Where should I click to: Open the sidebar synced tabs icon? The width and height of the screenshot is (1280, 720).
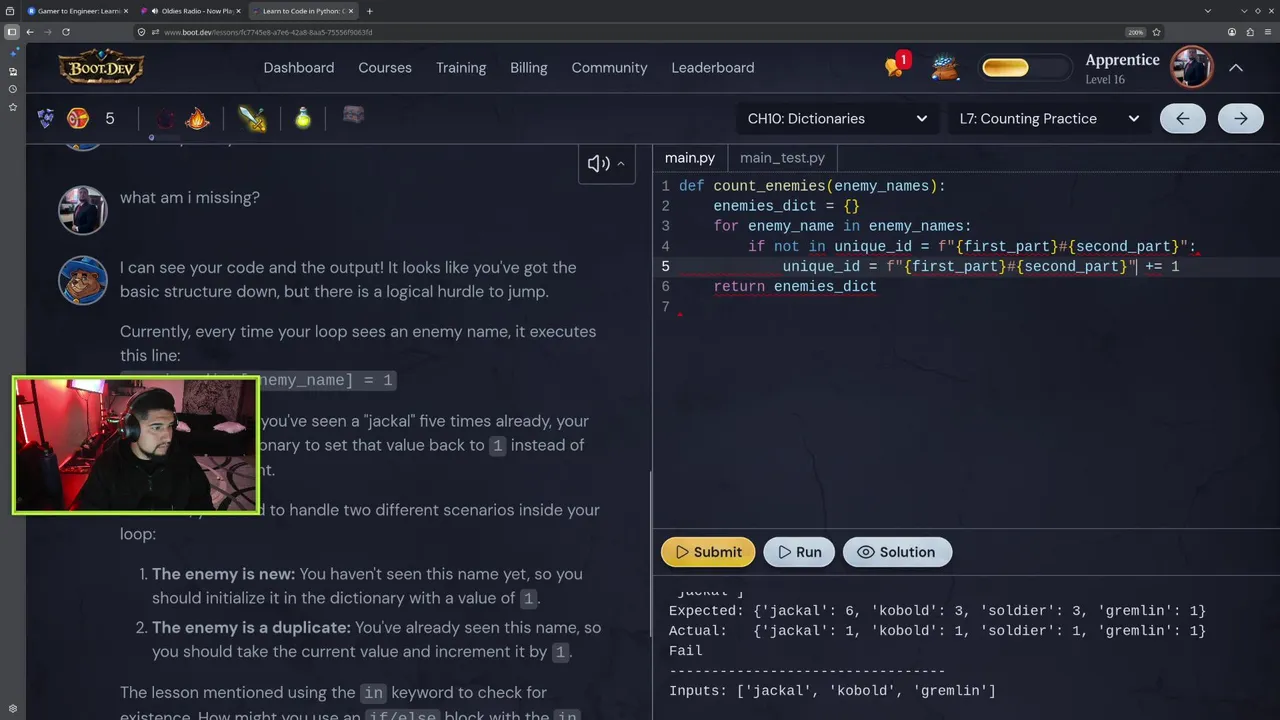click(x=12, y=71)
